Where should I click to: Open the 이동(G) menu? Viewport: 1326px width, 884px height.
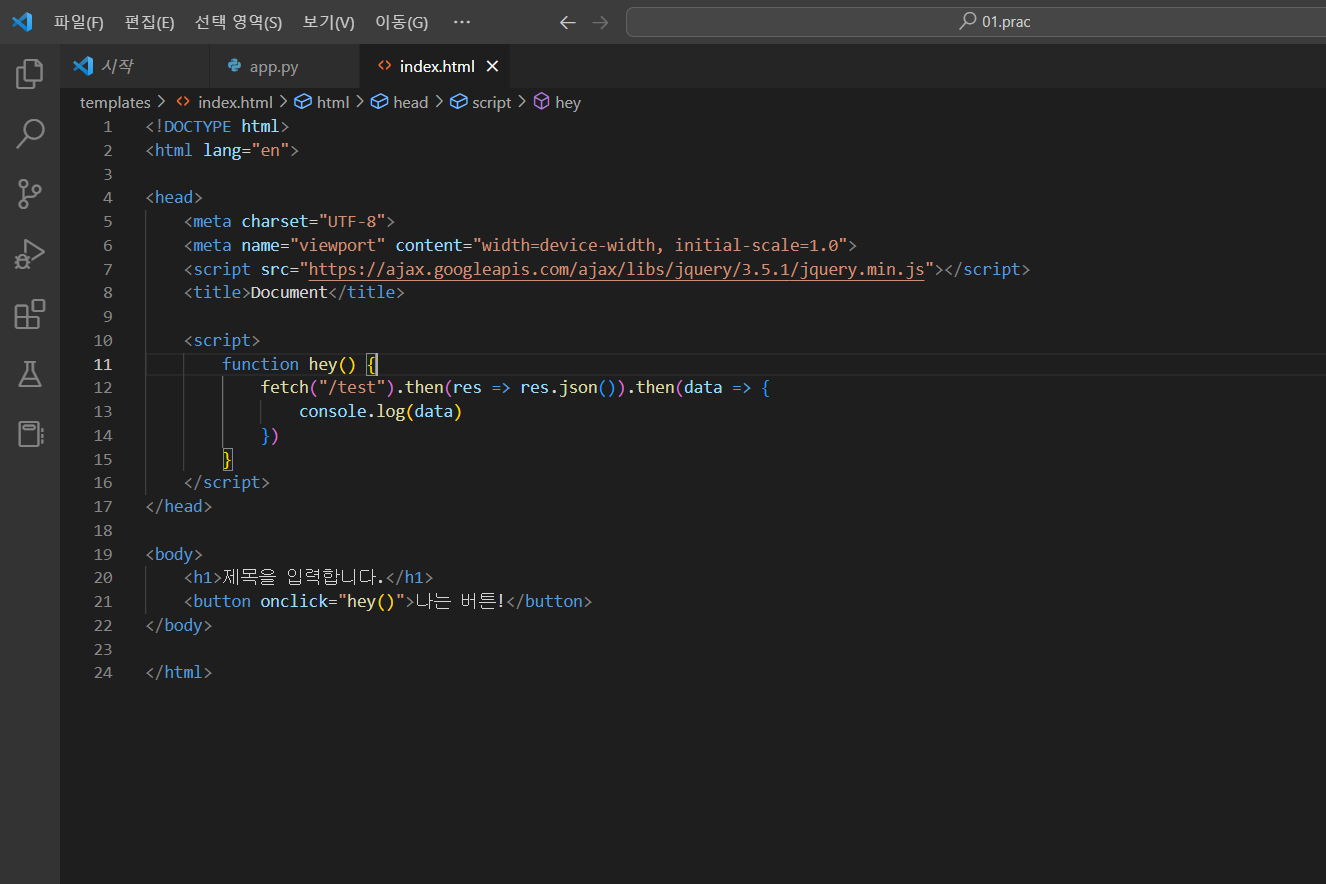[x=401, y=22]
